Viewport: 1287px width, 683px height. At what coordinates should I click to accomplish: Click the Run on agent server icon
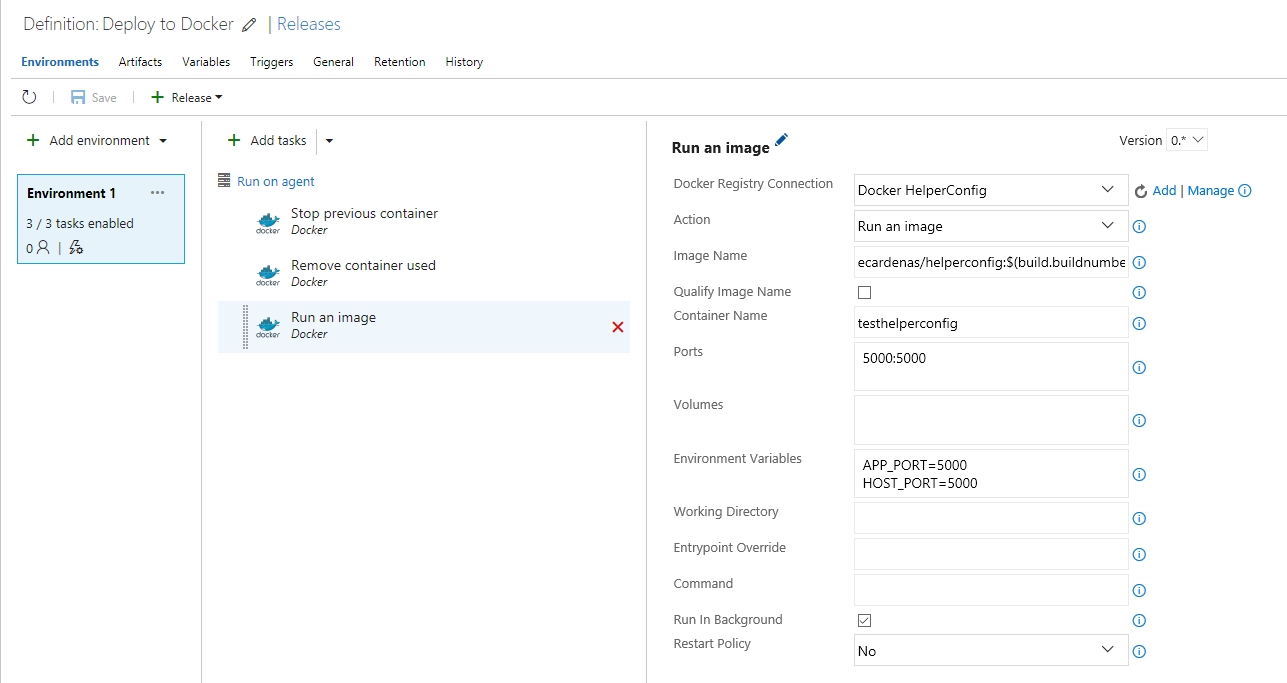(x=224, y=181)
